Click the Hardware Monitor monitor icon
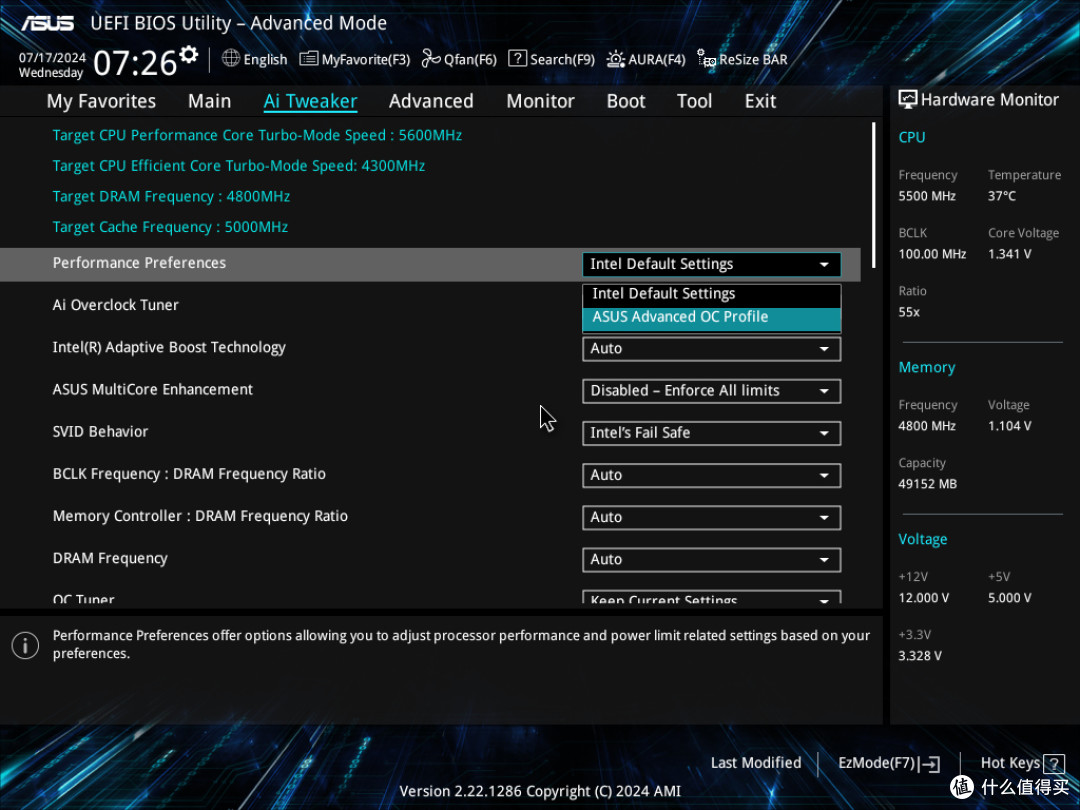Screen dimensions: 1080x810 [x=908, y=99]
